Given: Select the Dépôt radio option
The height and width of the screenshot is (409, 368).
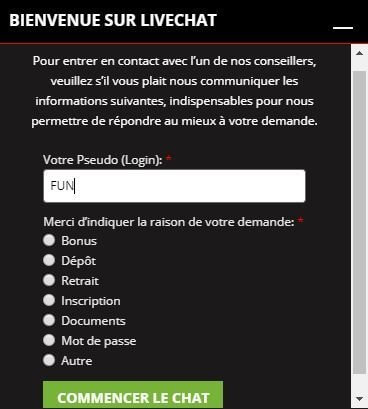Looking at the screenshot, I should (x=49, y=260).
